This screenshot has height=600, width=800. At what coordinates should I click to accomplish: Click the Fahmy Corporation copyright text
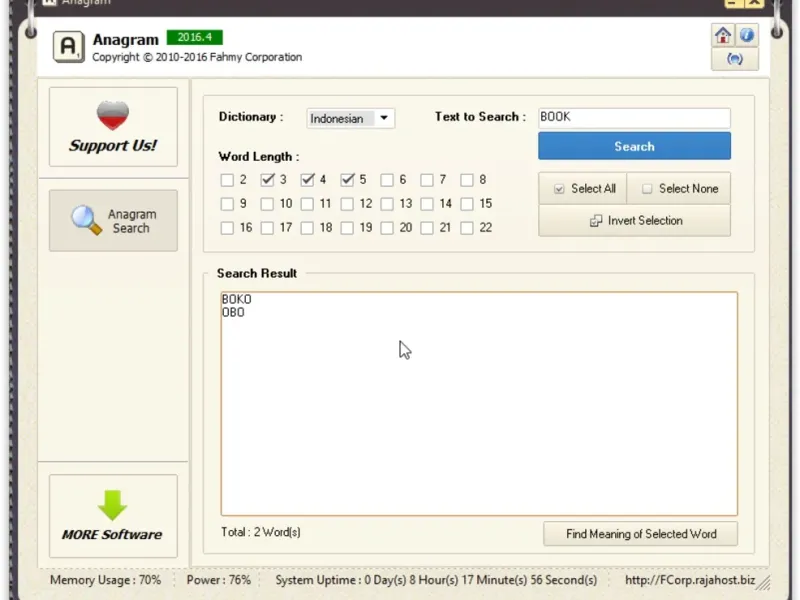point(197,57)
